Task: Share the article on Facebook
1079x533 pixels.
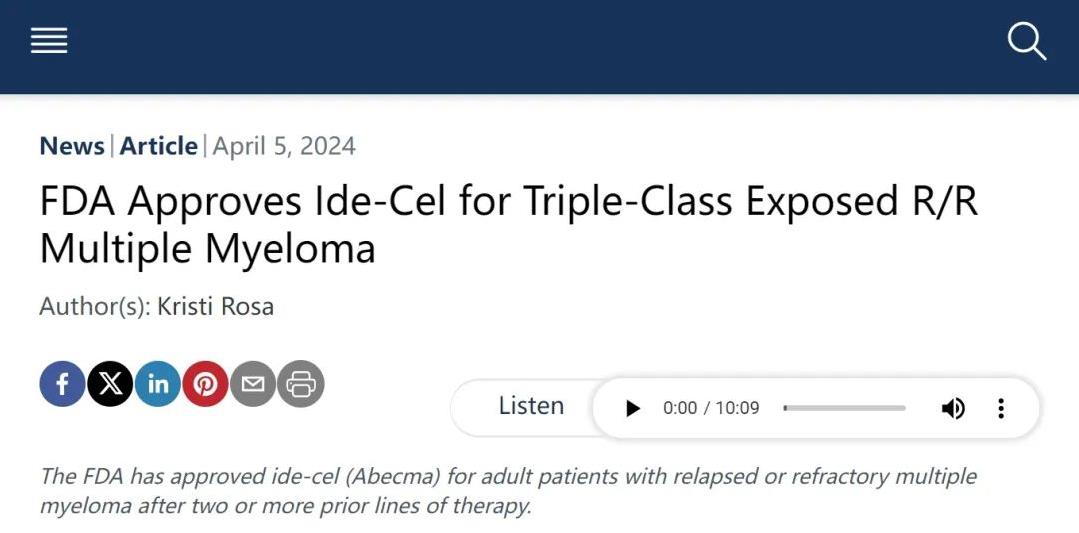Action: tap(62, 384)
